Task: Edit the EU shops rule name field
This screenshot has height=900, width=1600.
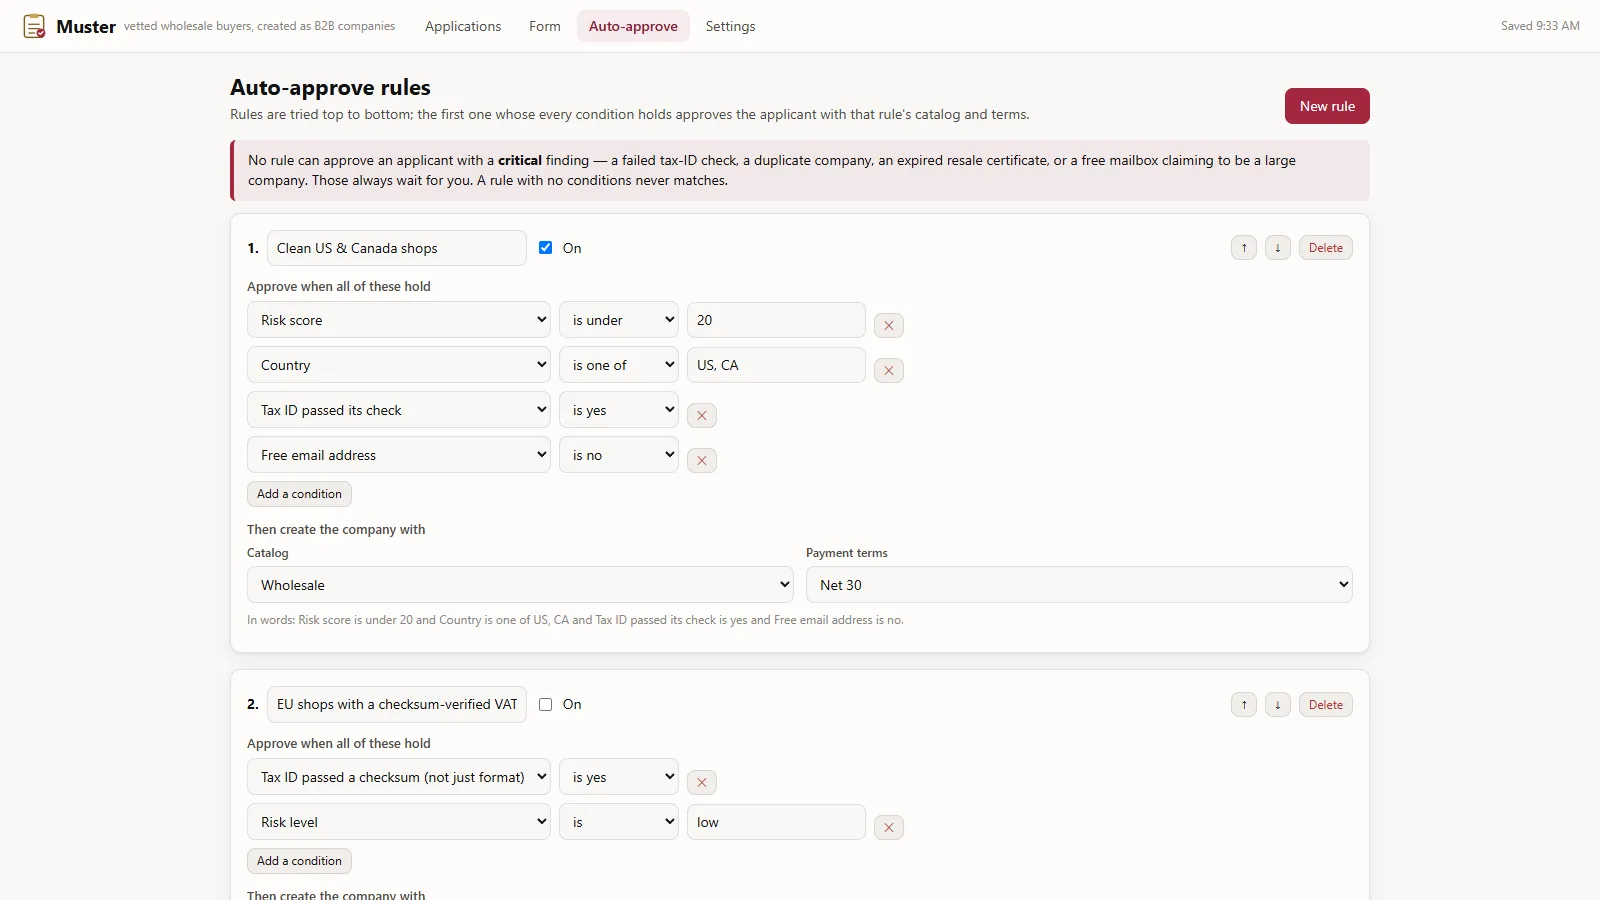Action: coord(397,704)
